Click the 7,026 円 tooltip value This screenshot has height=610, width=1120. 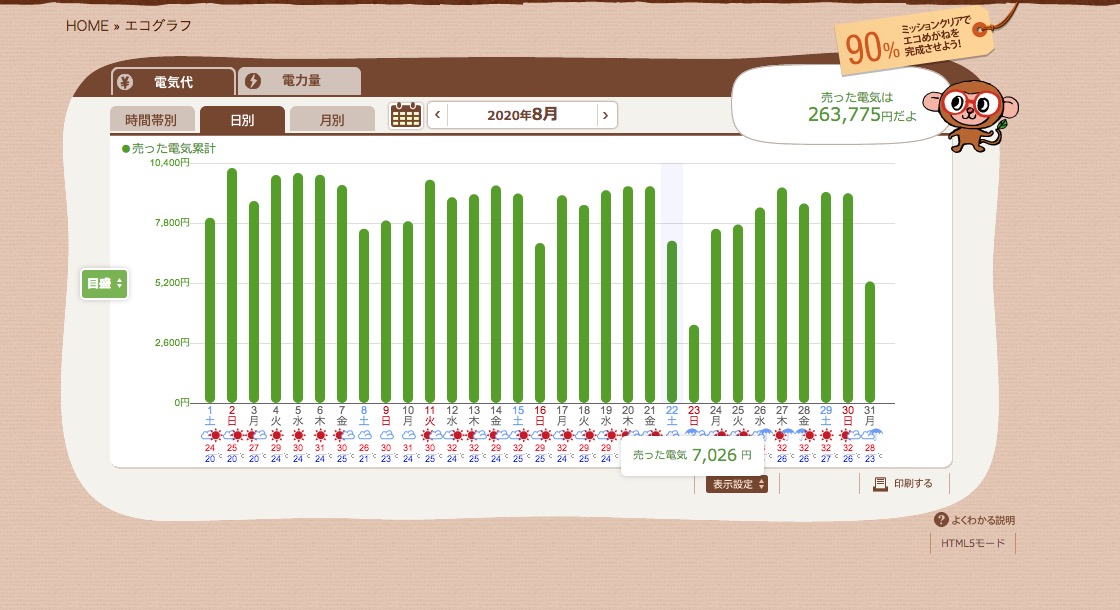pos(721,455)
